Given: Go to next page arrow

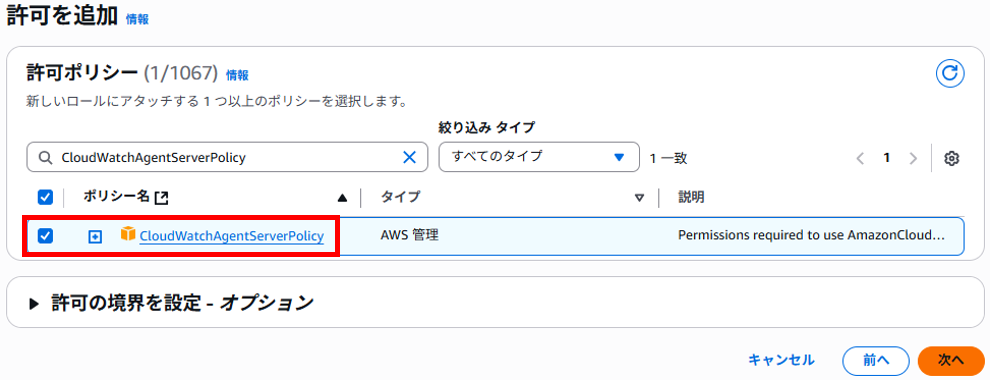Looking at the screenshot, I should [912, 158].
